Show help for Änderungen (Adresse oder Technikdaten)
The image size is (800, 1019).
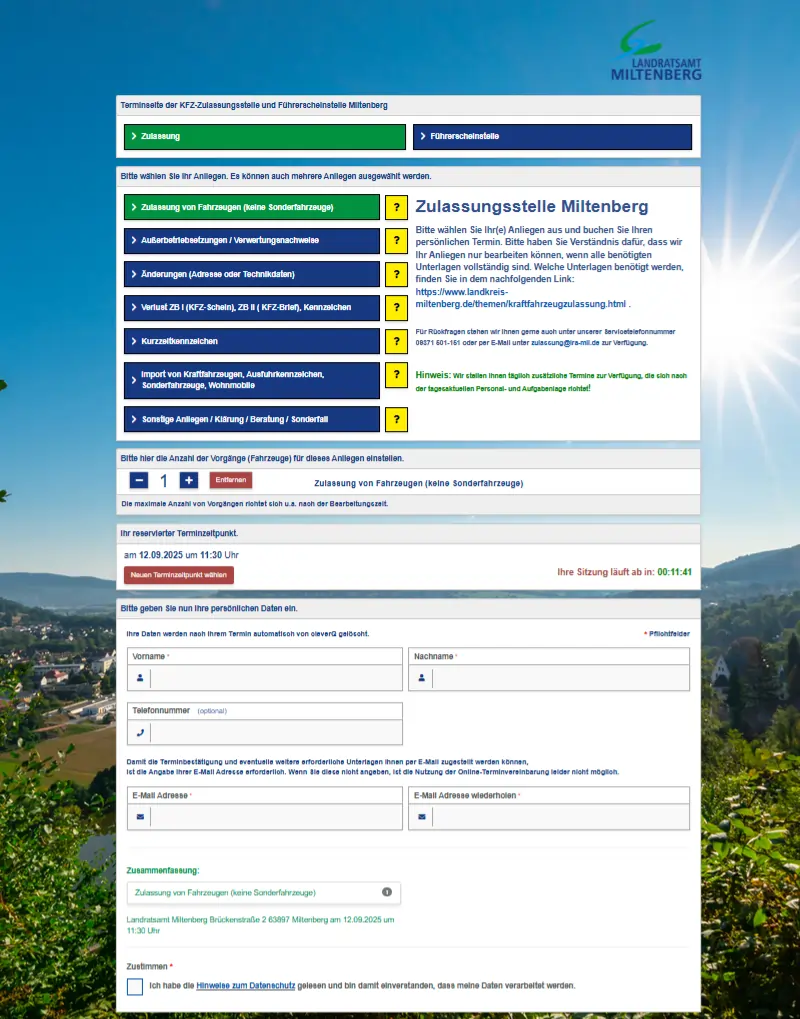tap(396, 274)
